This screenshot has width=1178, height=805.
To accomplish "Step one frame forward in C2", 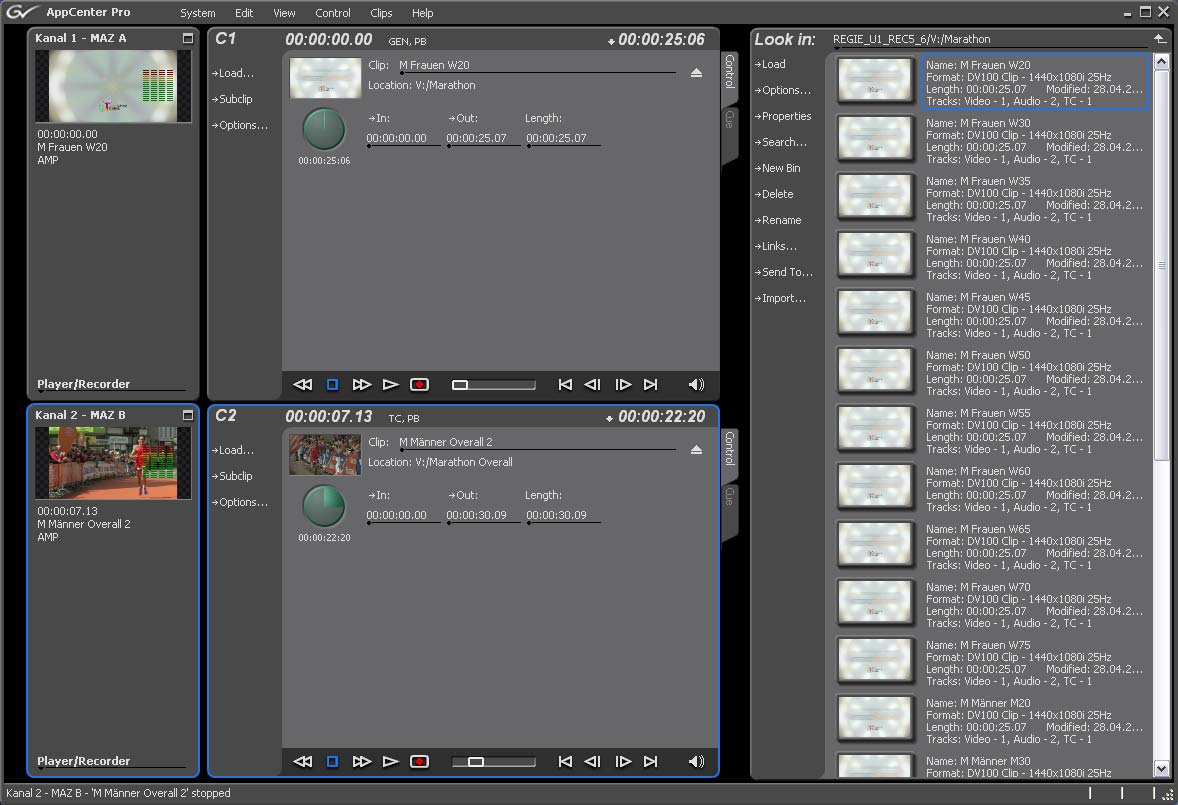I will (623, 761).
